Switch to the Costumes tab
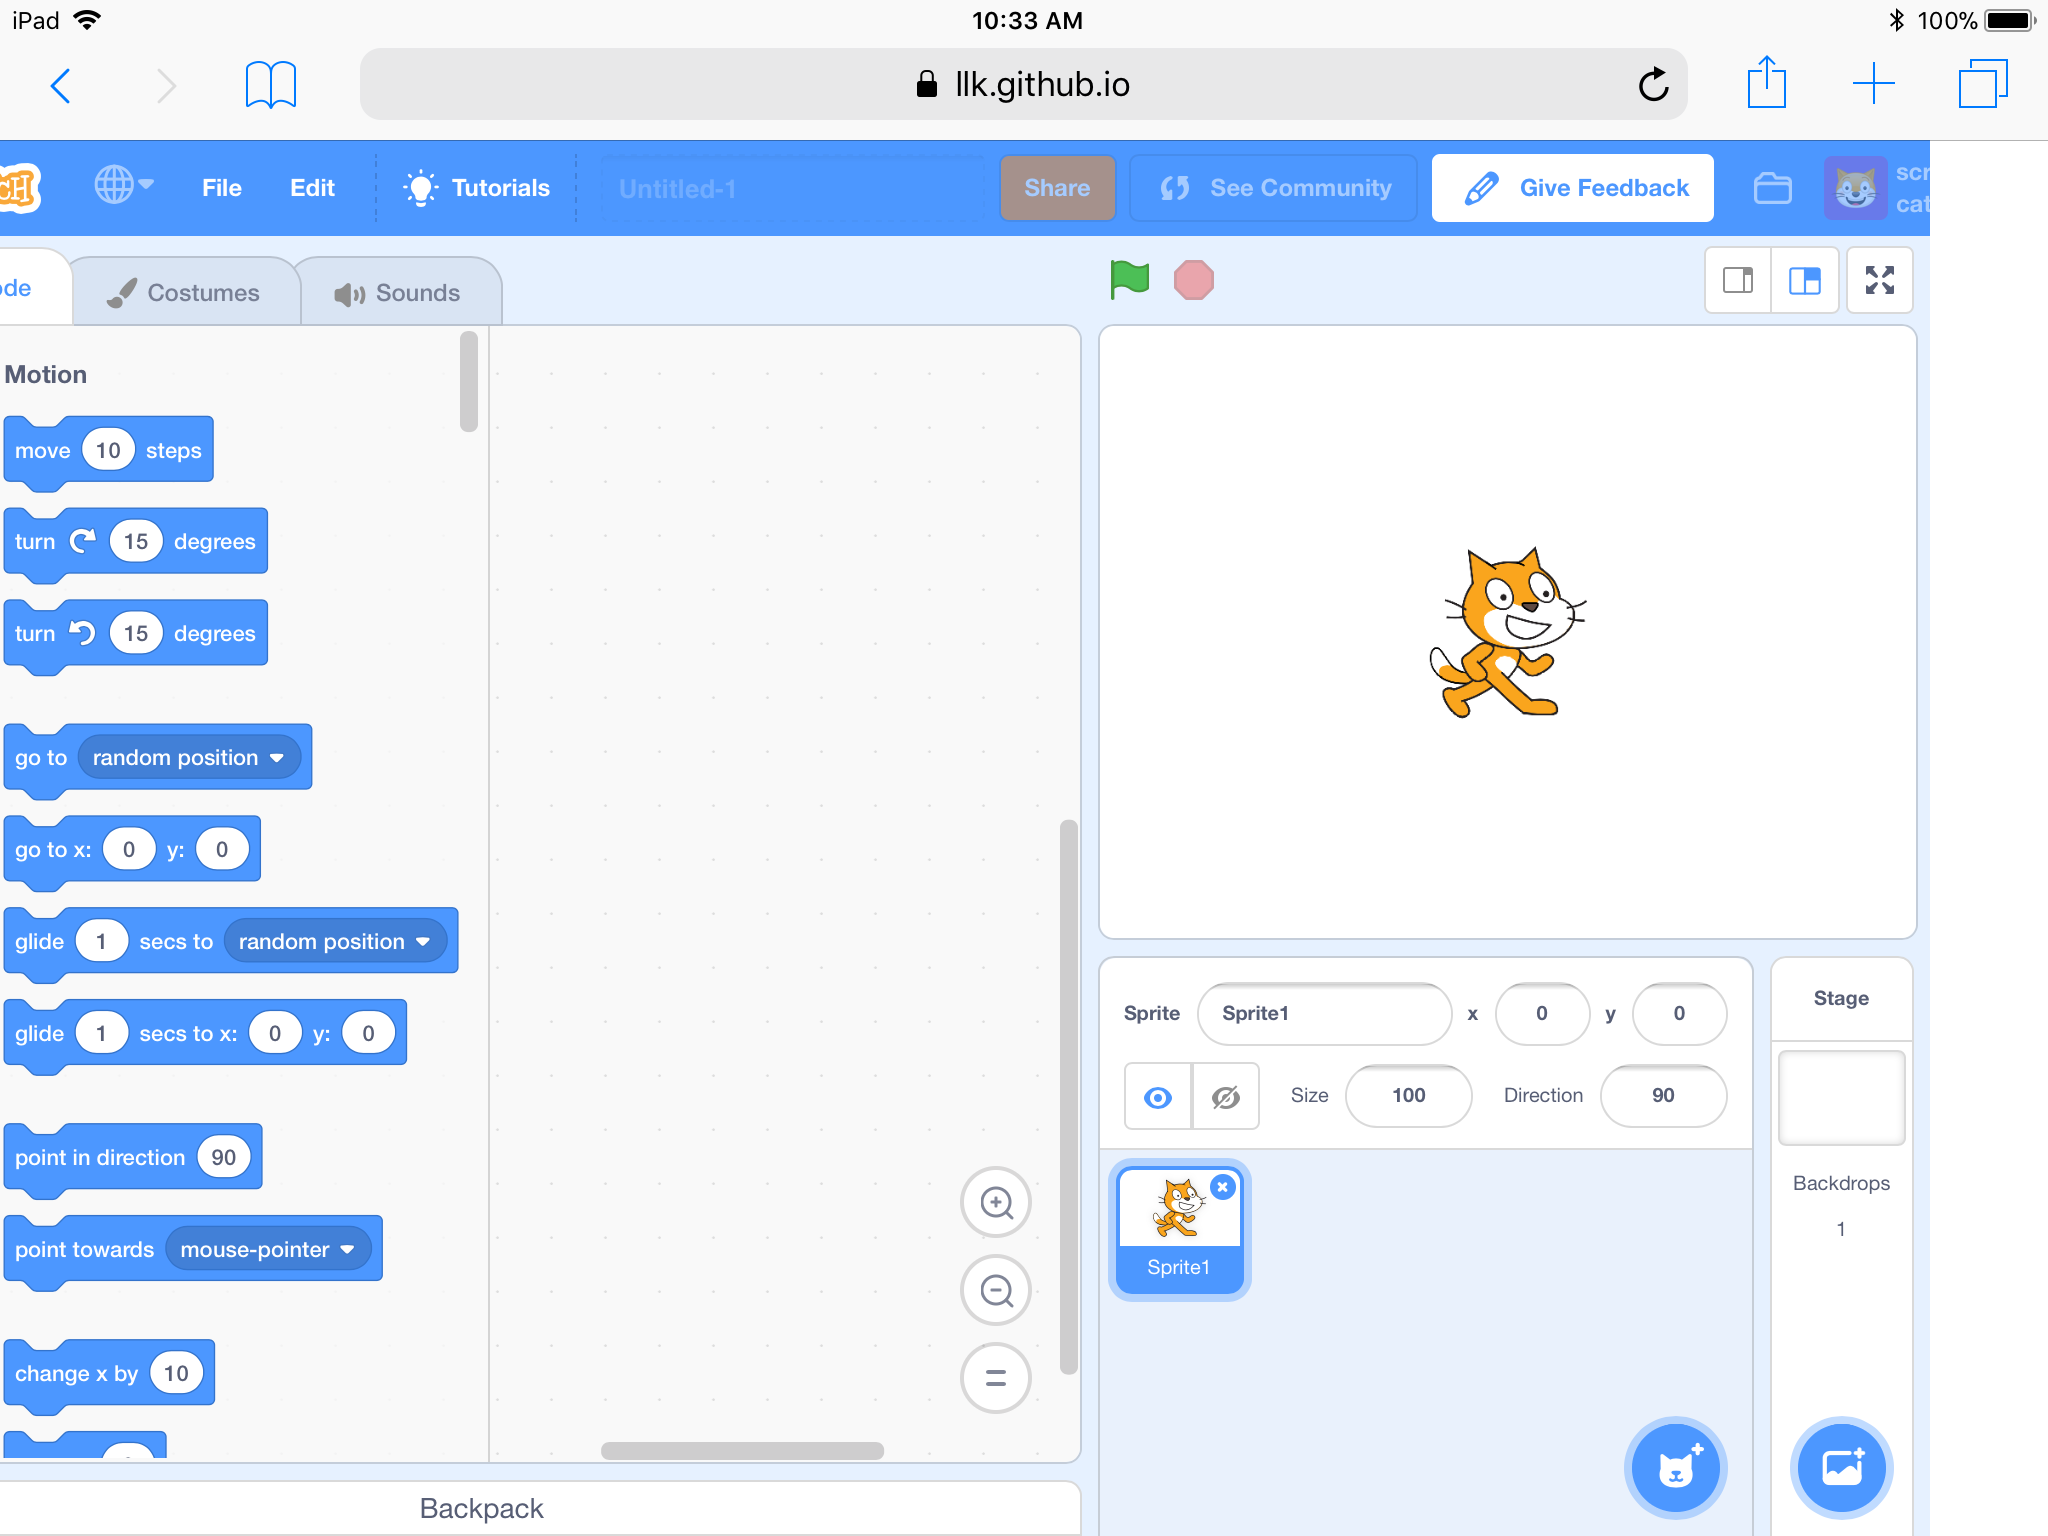This screenshot has width=2048, height=1536. point(186,293)
